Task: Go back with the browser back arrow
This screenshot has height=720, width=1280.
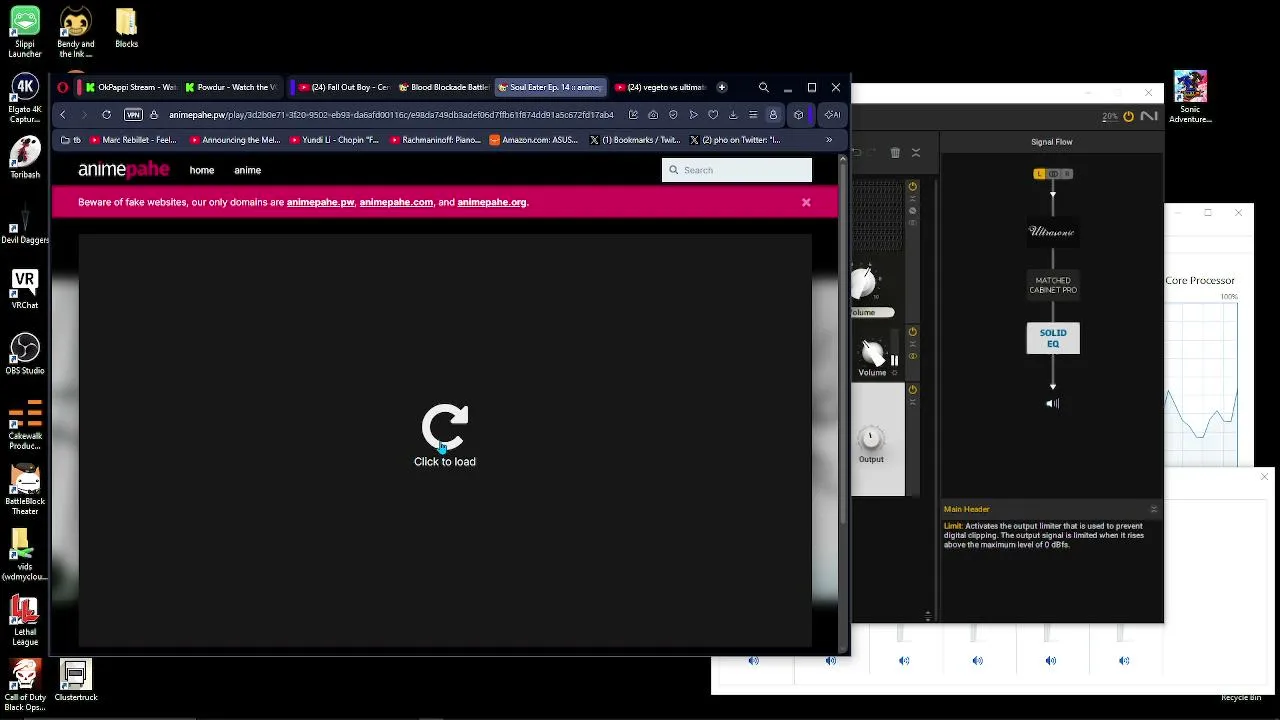Action: tap(63, 115)
